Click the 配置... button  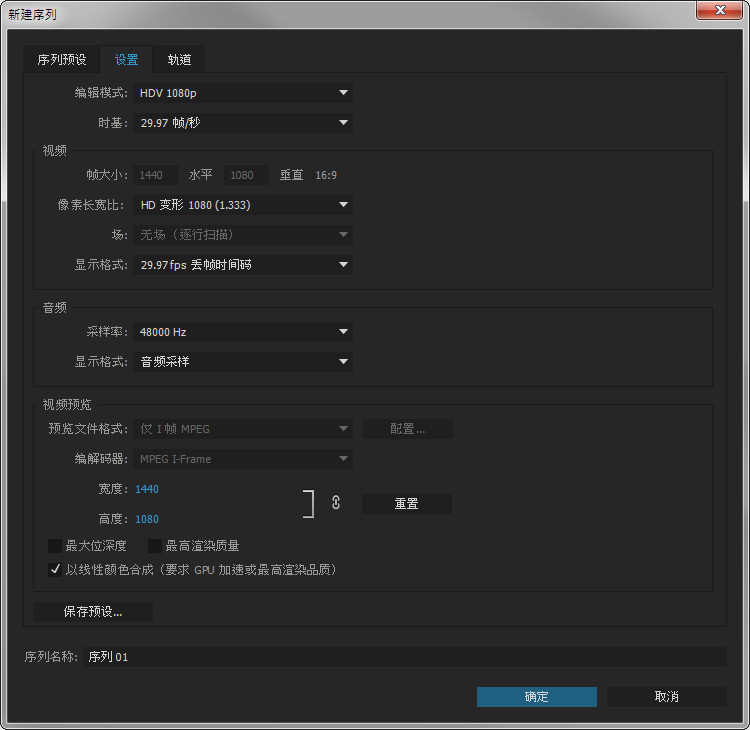click(408, 429)
